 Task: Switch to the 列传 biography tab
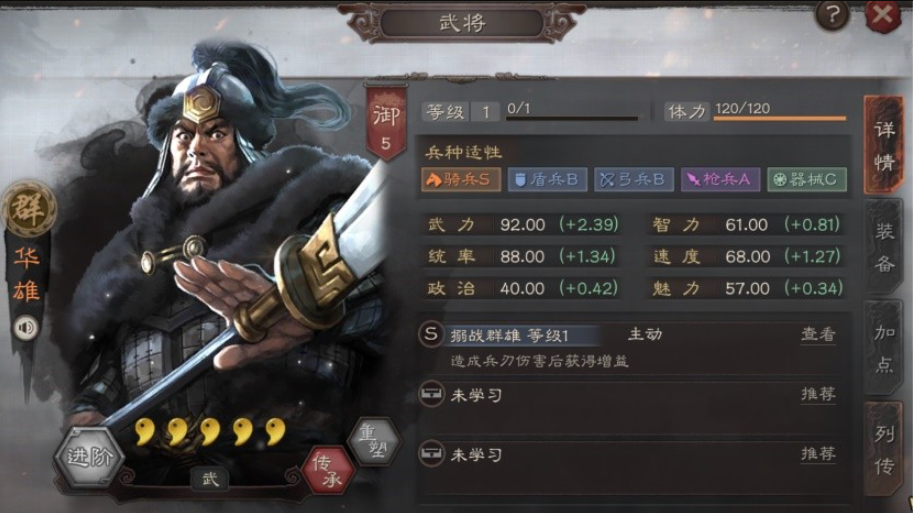tap(883, 449)
